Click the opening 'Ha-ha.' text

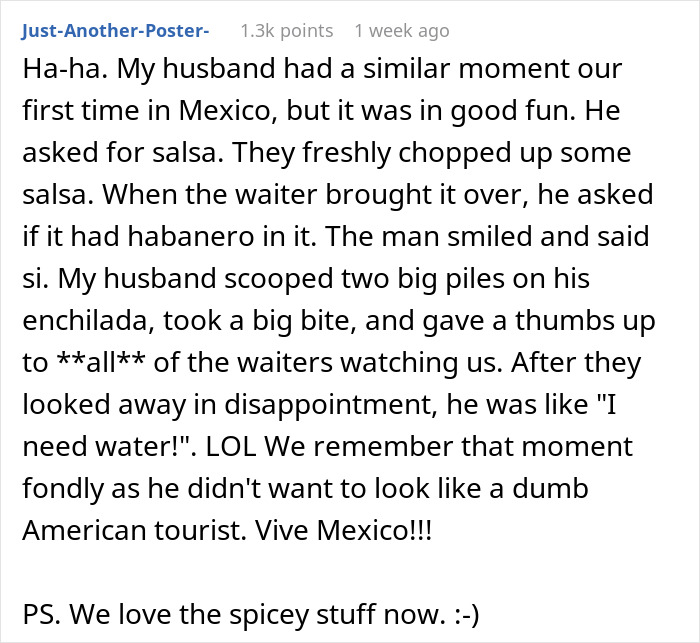click(x=65, y=69)
